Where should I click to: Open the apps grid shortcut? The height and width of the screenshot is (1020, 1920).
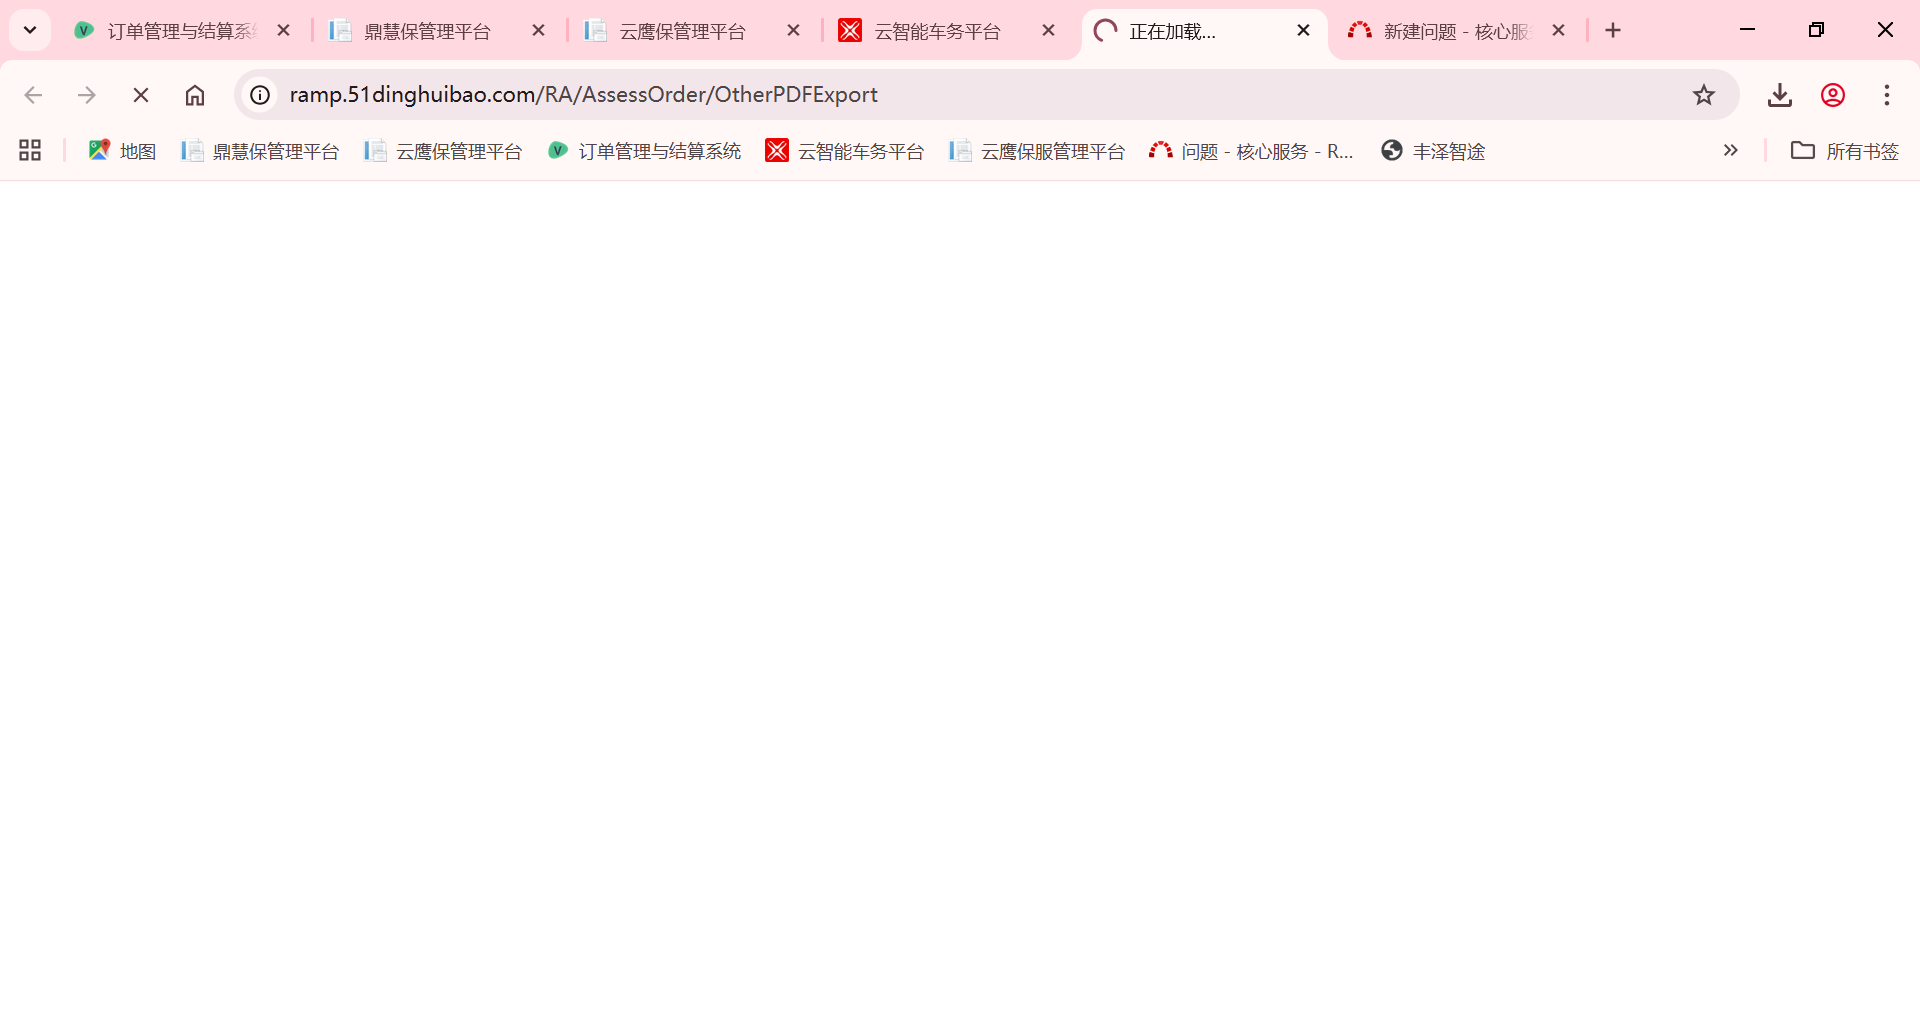pos(30,150)
